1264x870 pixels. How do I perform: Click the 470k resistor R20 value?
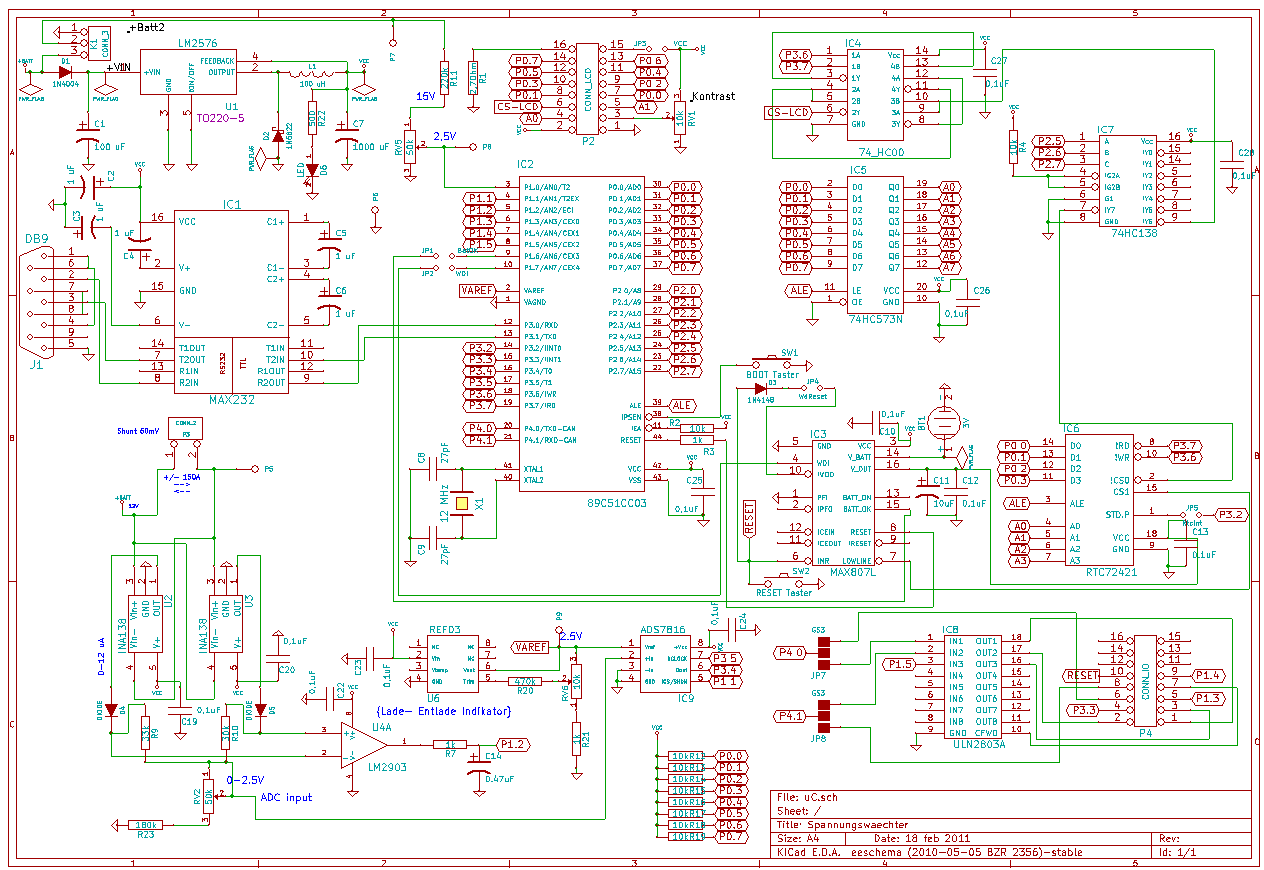tap(525, 681)
